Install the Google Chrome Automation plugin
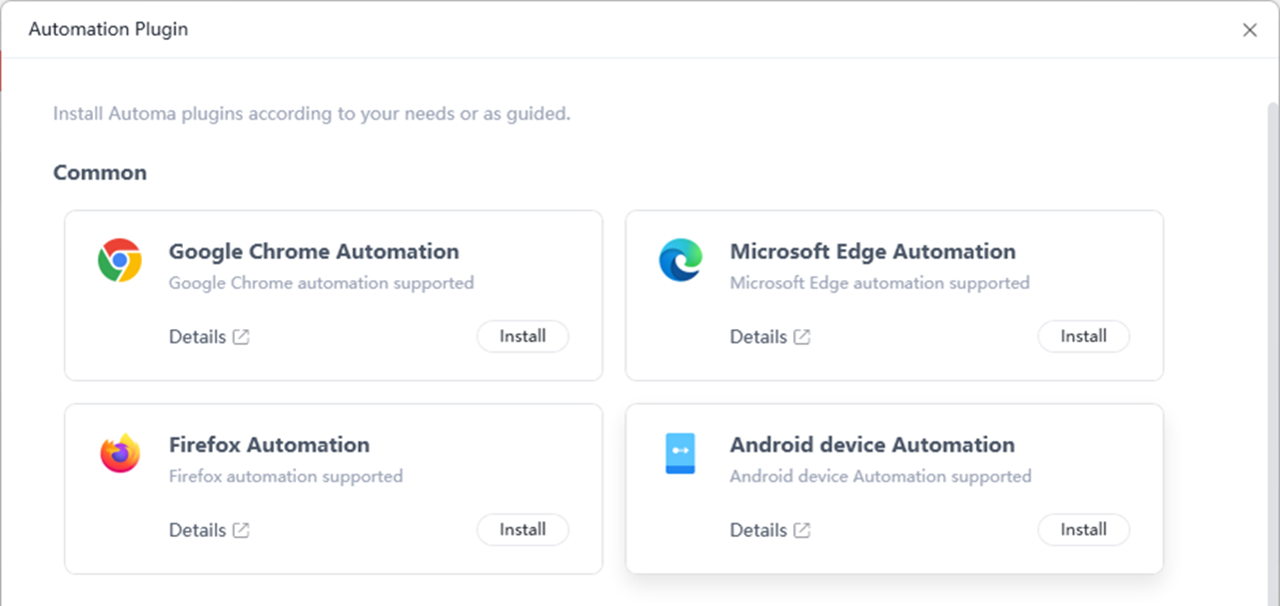Viewport: 1280px width, 606px height. 522,336
